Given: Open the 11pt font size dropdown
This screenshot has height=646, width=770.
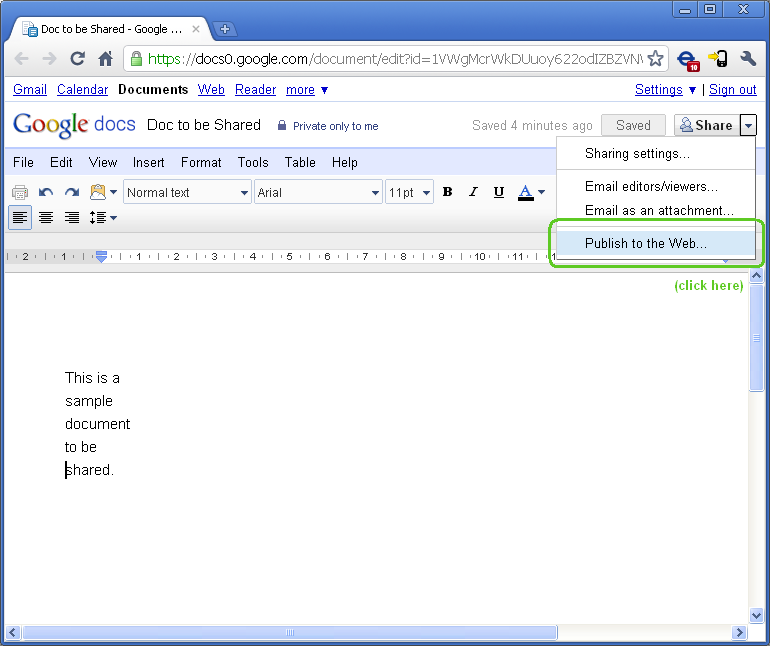Looking at the screenshot, I should 409,192.
